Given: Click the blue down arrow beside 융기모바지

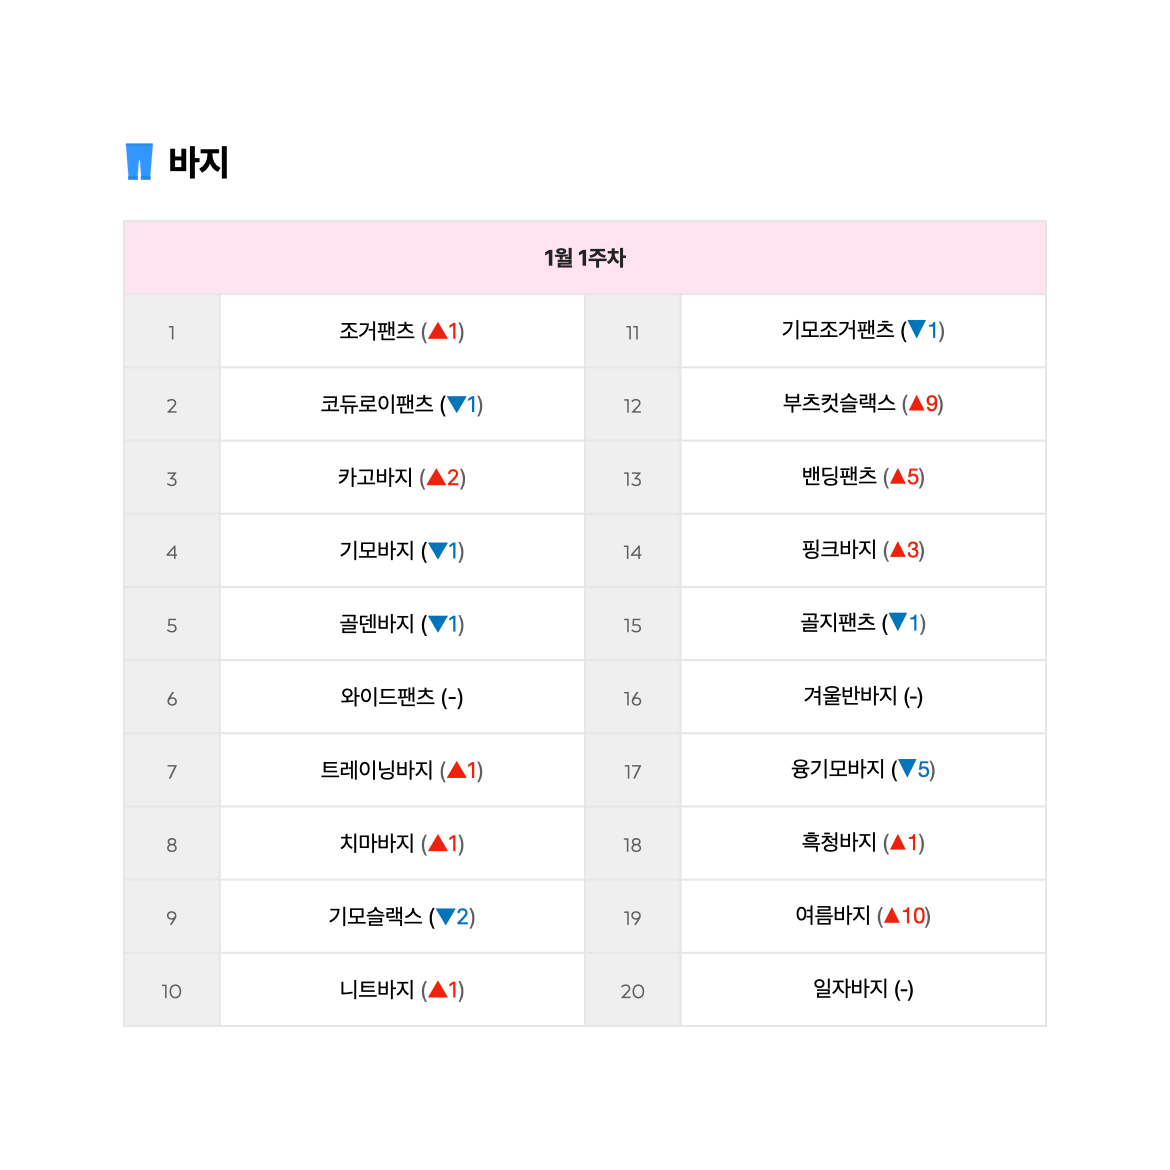Looking at the screenshot, I should (x=907, y=769).
